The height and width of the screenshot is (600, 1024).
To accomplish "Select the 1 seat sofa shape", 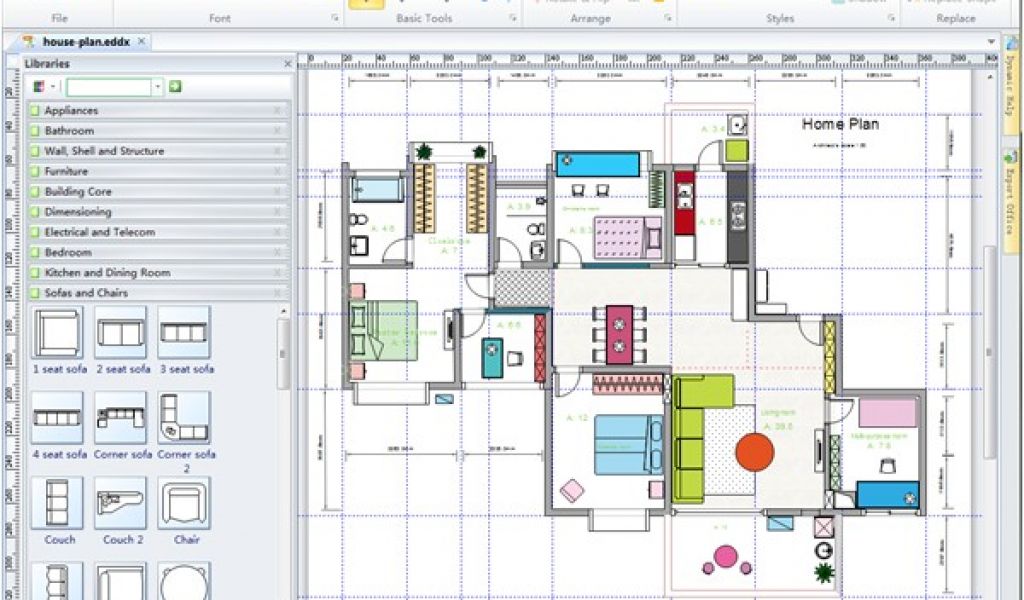I will [x=56, y=333].
